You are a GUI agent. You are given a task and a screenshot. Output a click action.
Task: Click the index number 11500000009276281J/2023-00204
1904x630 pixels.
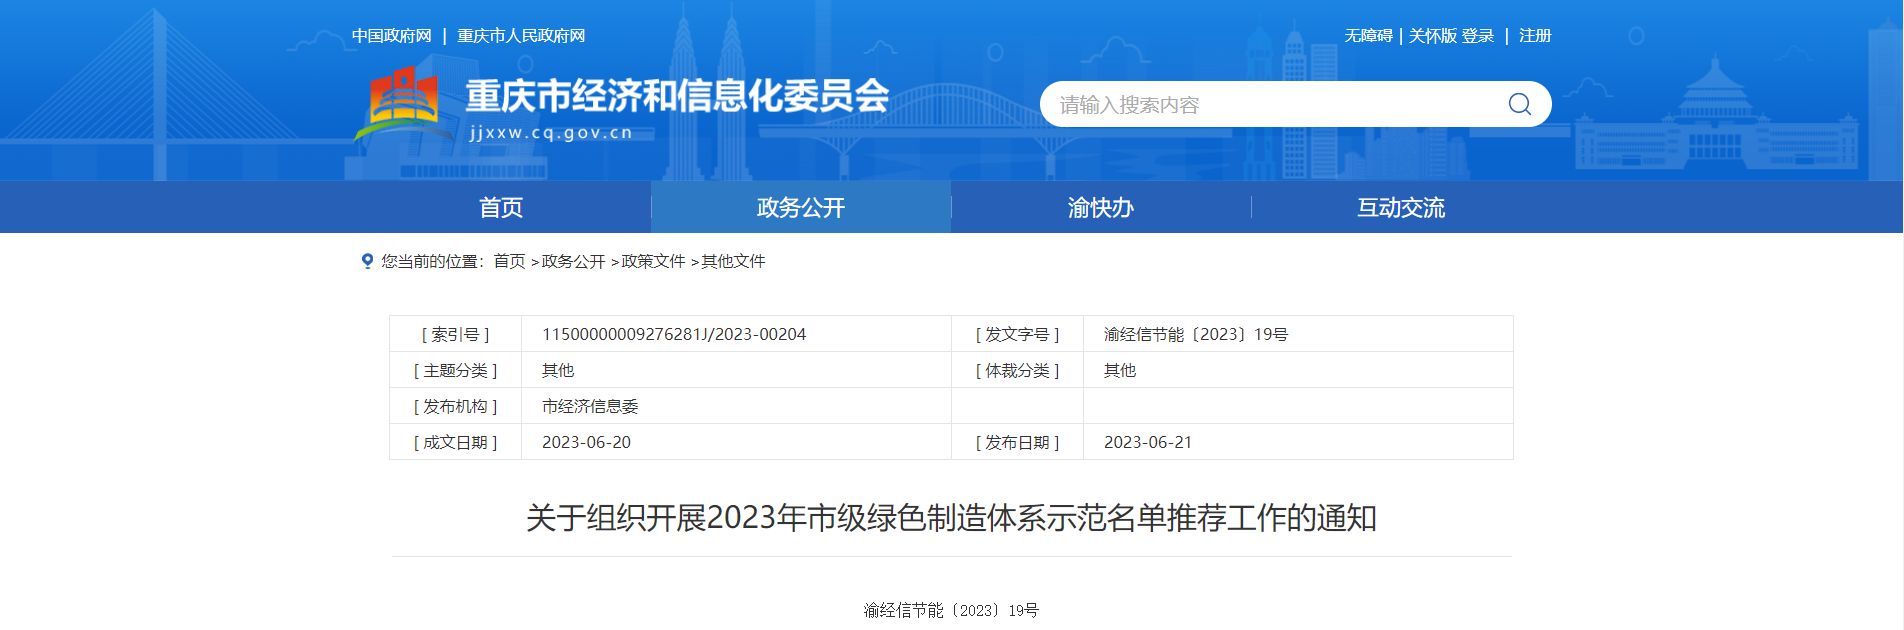point(674,334)
